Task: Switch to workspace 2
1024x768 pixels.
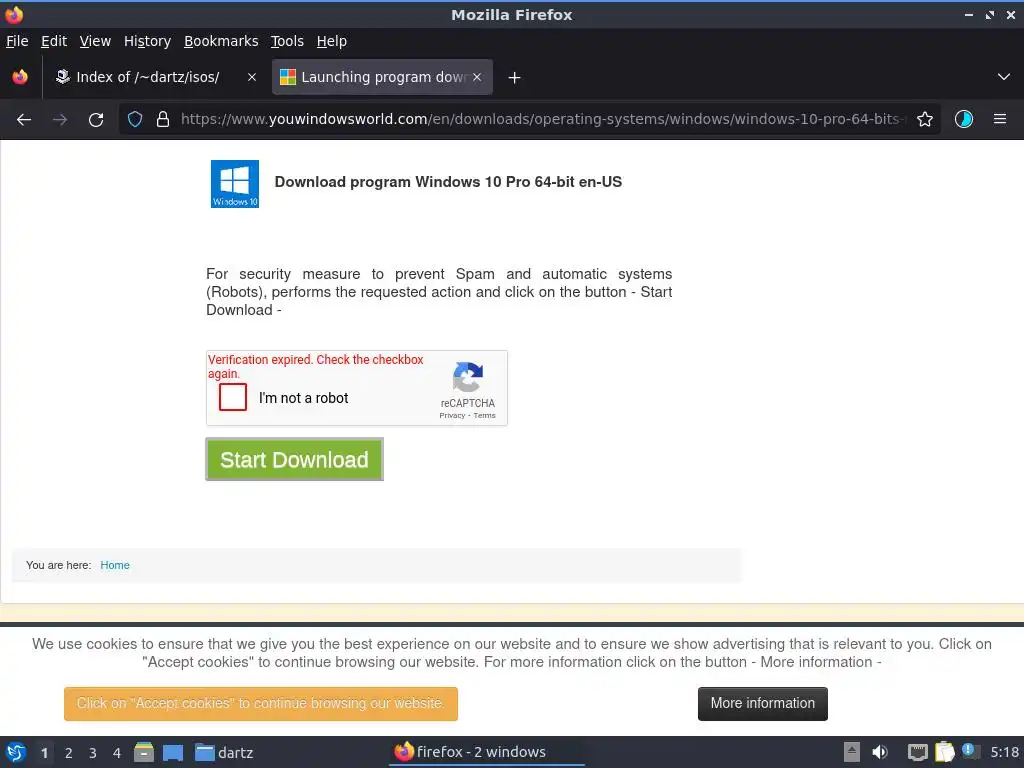Action: [x=69, y=753]
